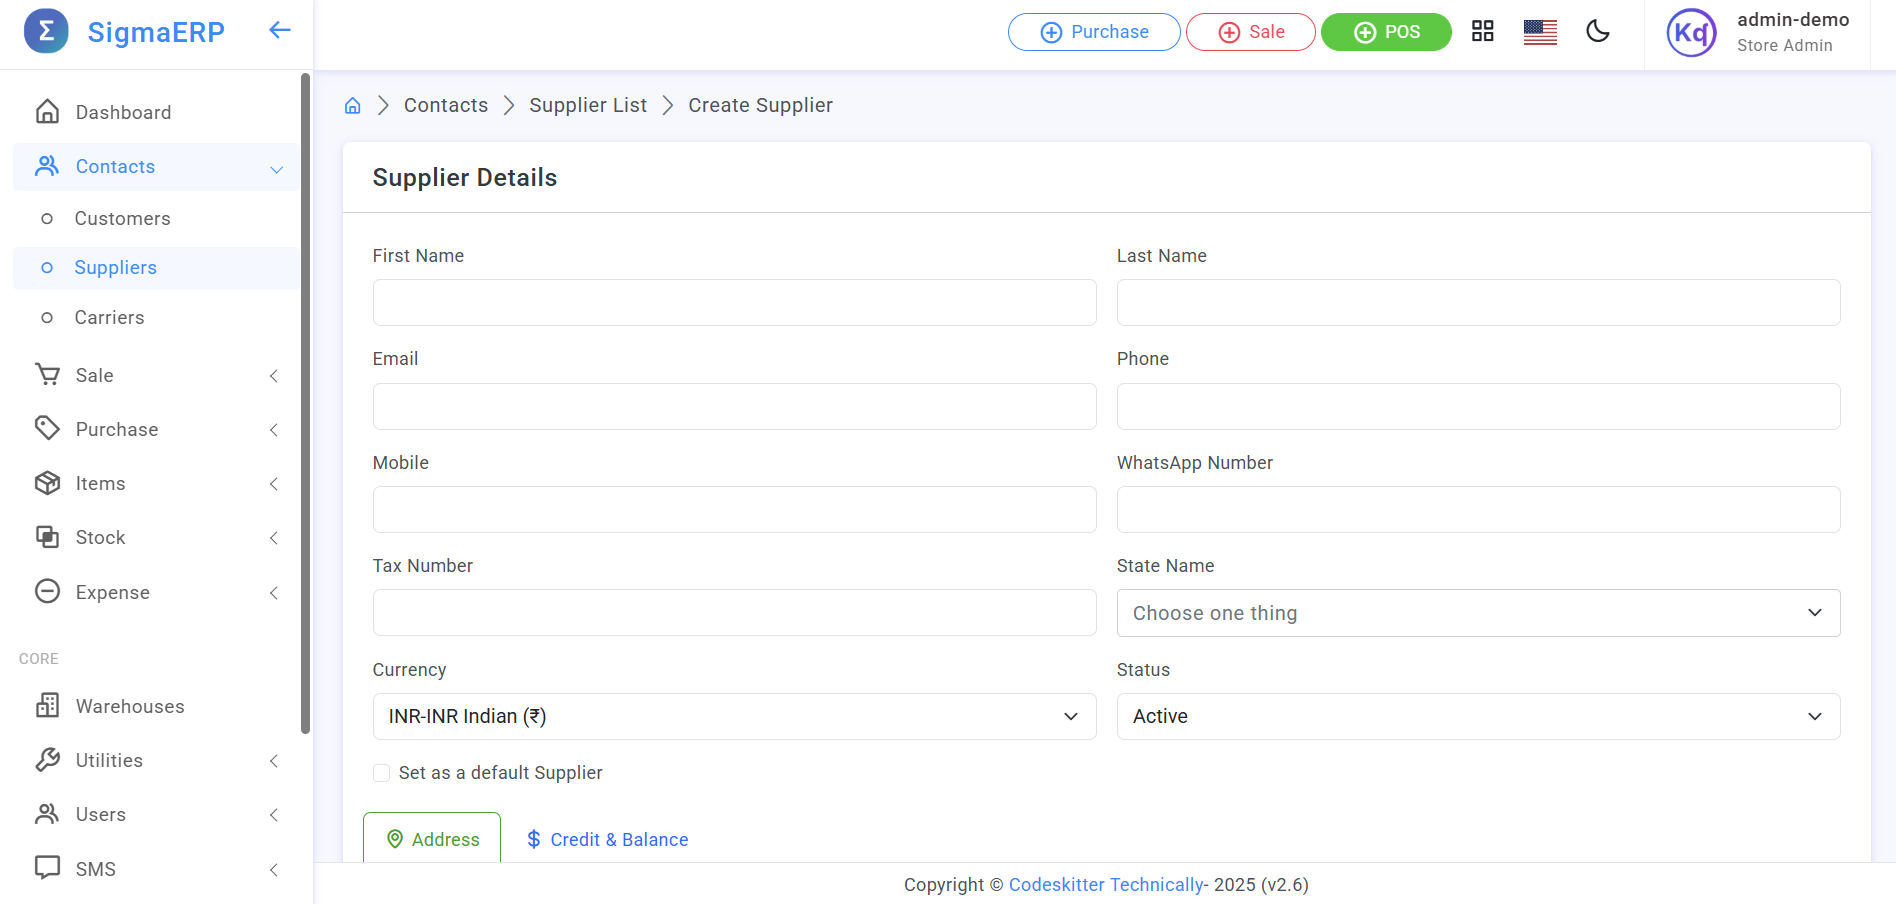
Task: Click the Kd profile avatar icon
Action: (x=1691, y=32)
